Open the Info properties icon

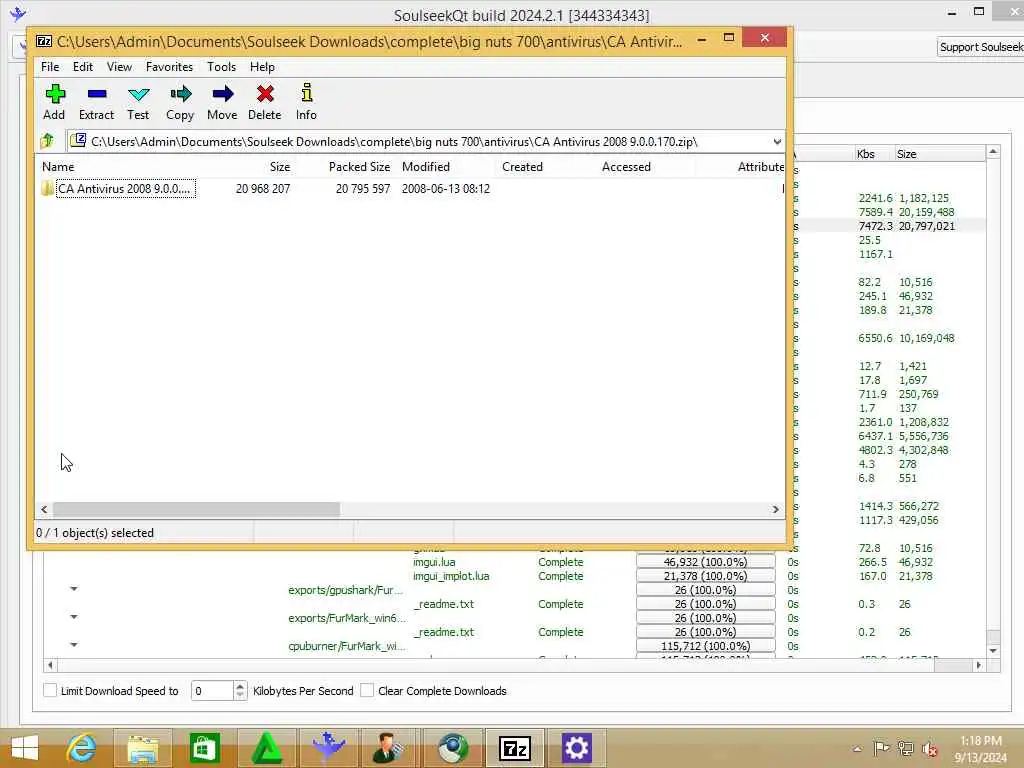306,103
